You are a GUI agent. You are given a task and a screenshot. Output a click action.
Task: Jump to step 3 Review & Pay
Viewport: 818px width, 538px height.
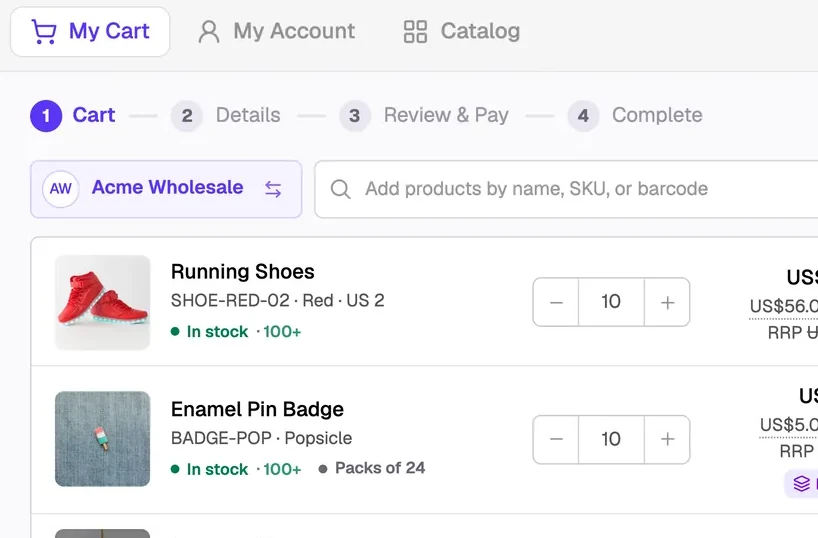click(424, 115)
